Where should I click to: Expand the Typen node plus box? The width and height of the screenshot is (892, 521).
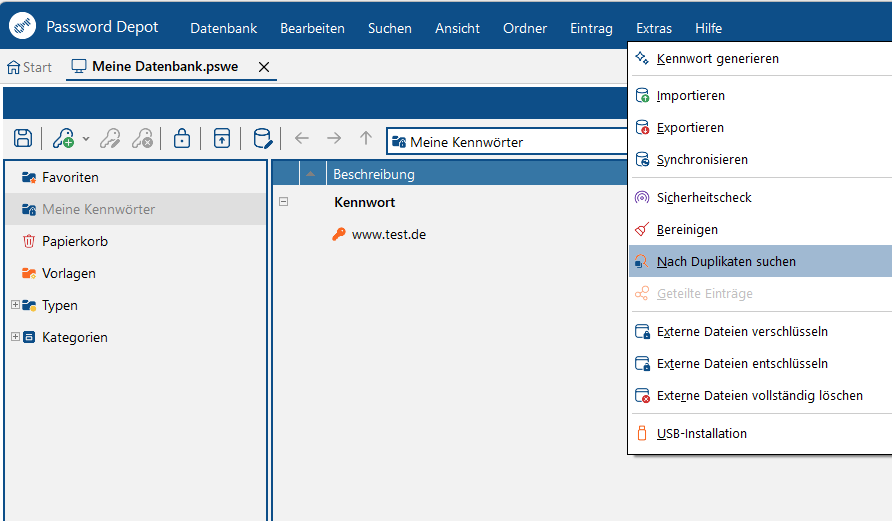tap(15, 305)
